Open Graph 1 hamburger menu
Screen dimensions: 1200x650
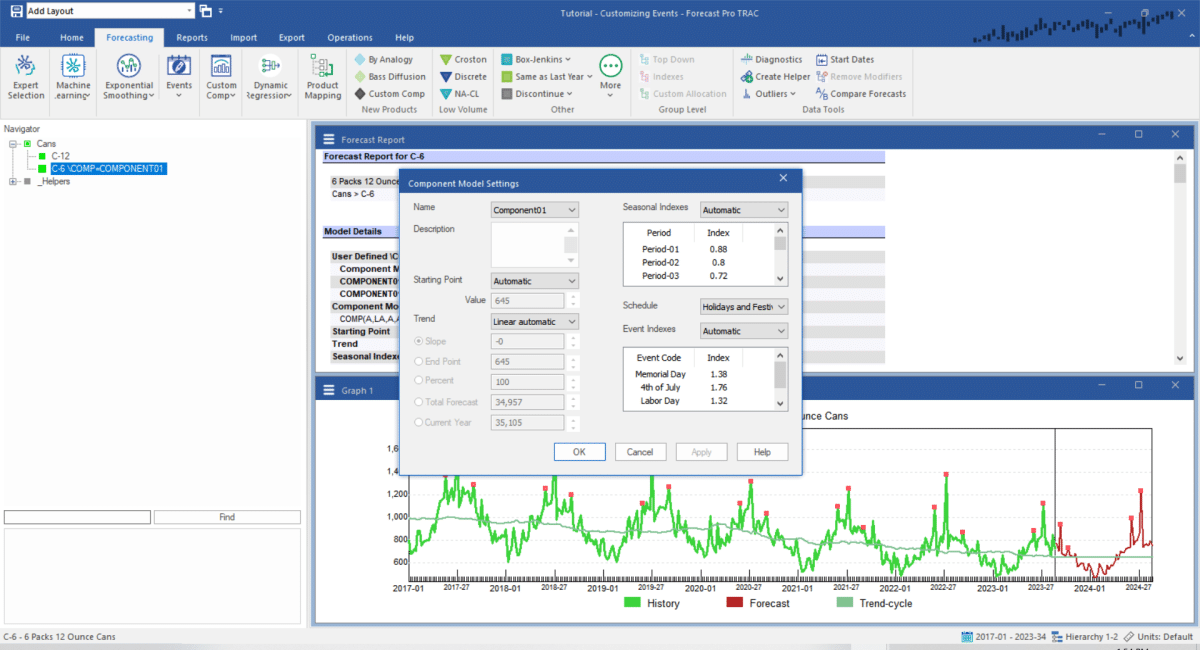point(329,390)
